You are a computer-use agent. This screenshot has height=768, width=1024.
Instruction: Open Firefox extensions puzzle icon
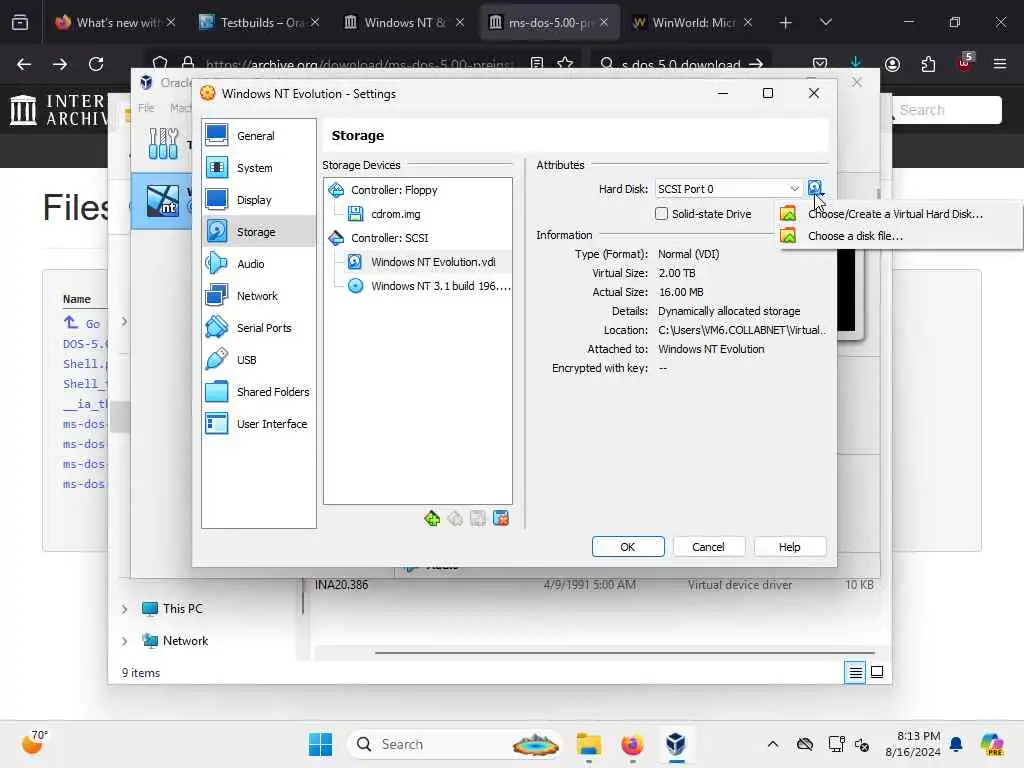click(928, 64)
